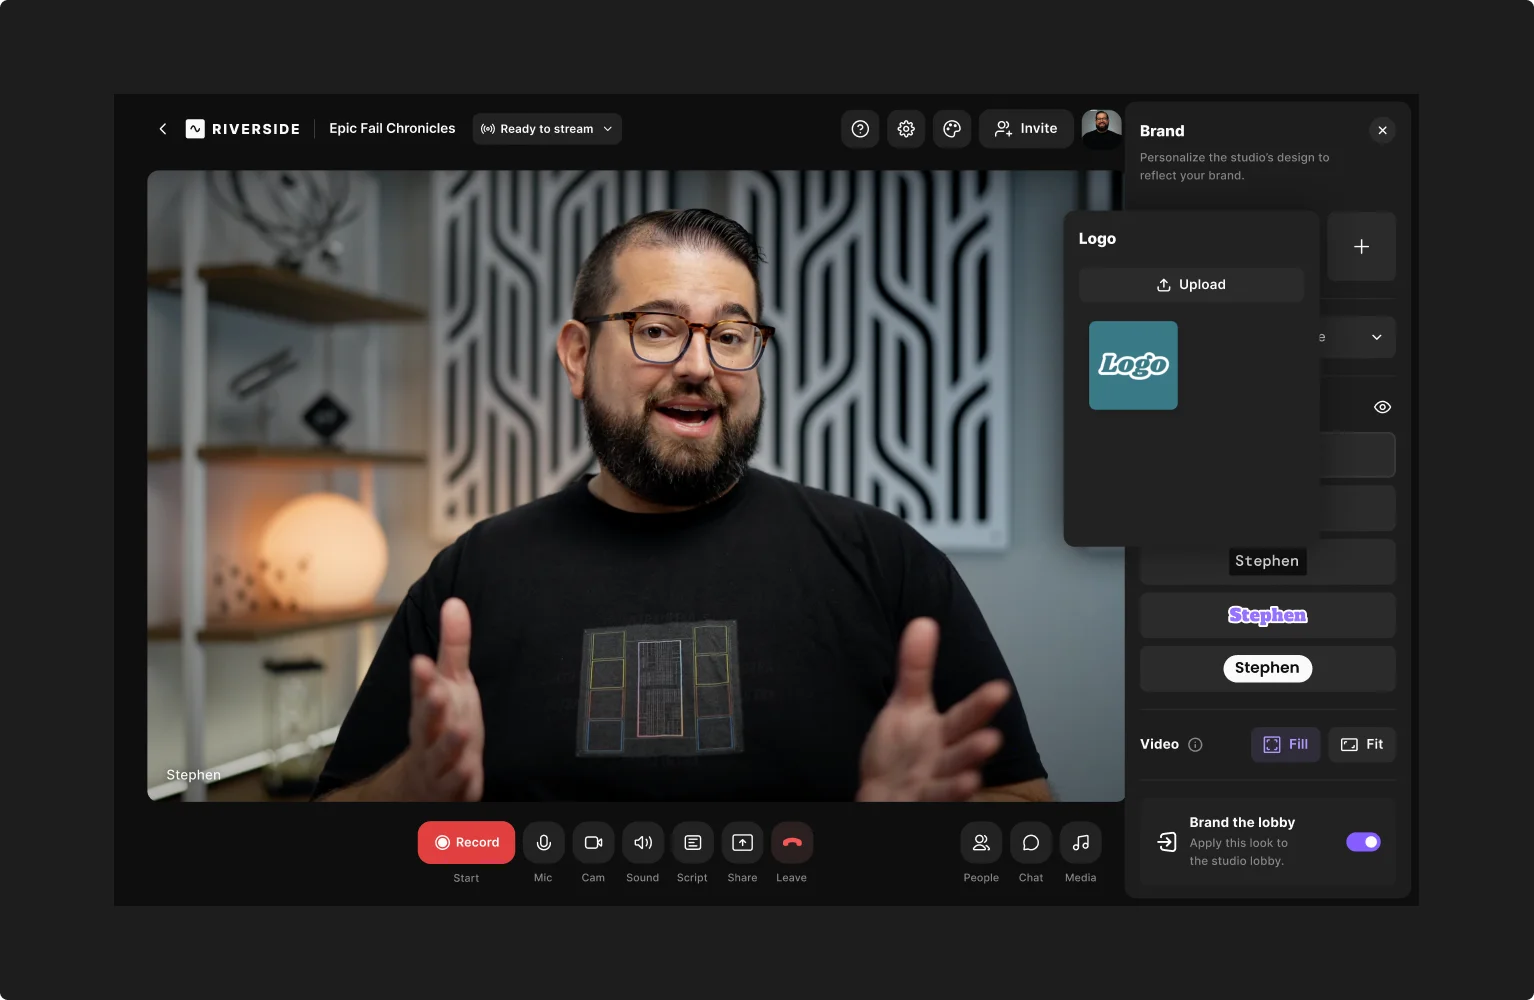Open the Chat panel
1534x1000 pixels.
pyautogui.click(x=1030, y=842)
